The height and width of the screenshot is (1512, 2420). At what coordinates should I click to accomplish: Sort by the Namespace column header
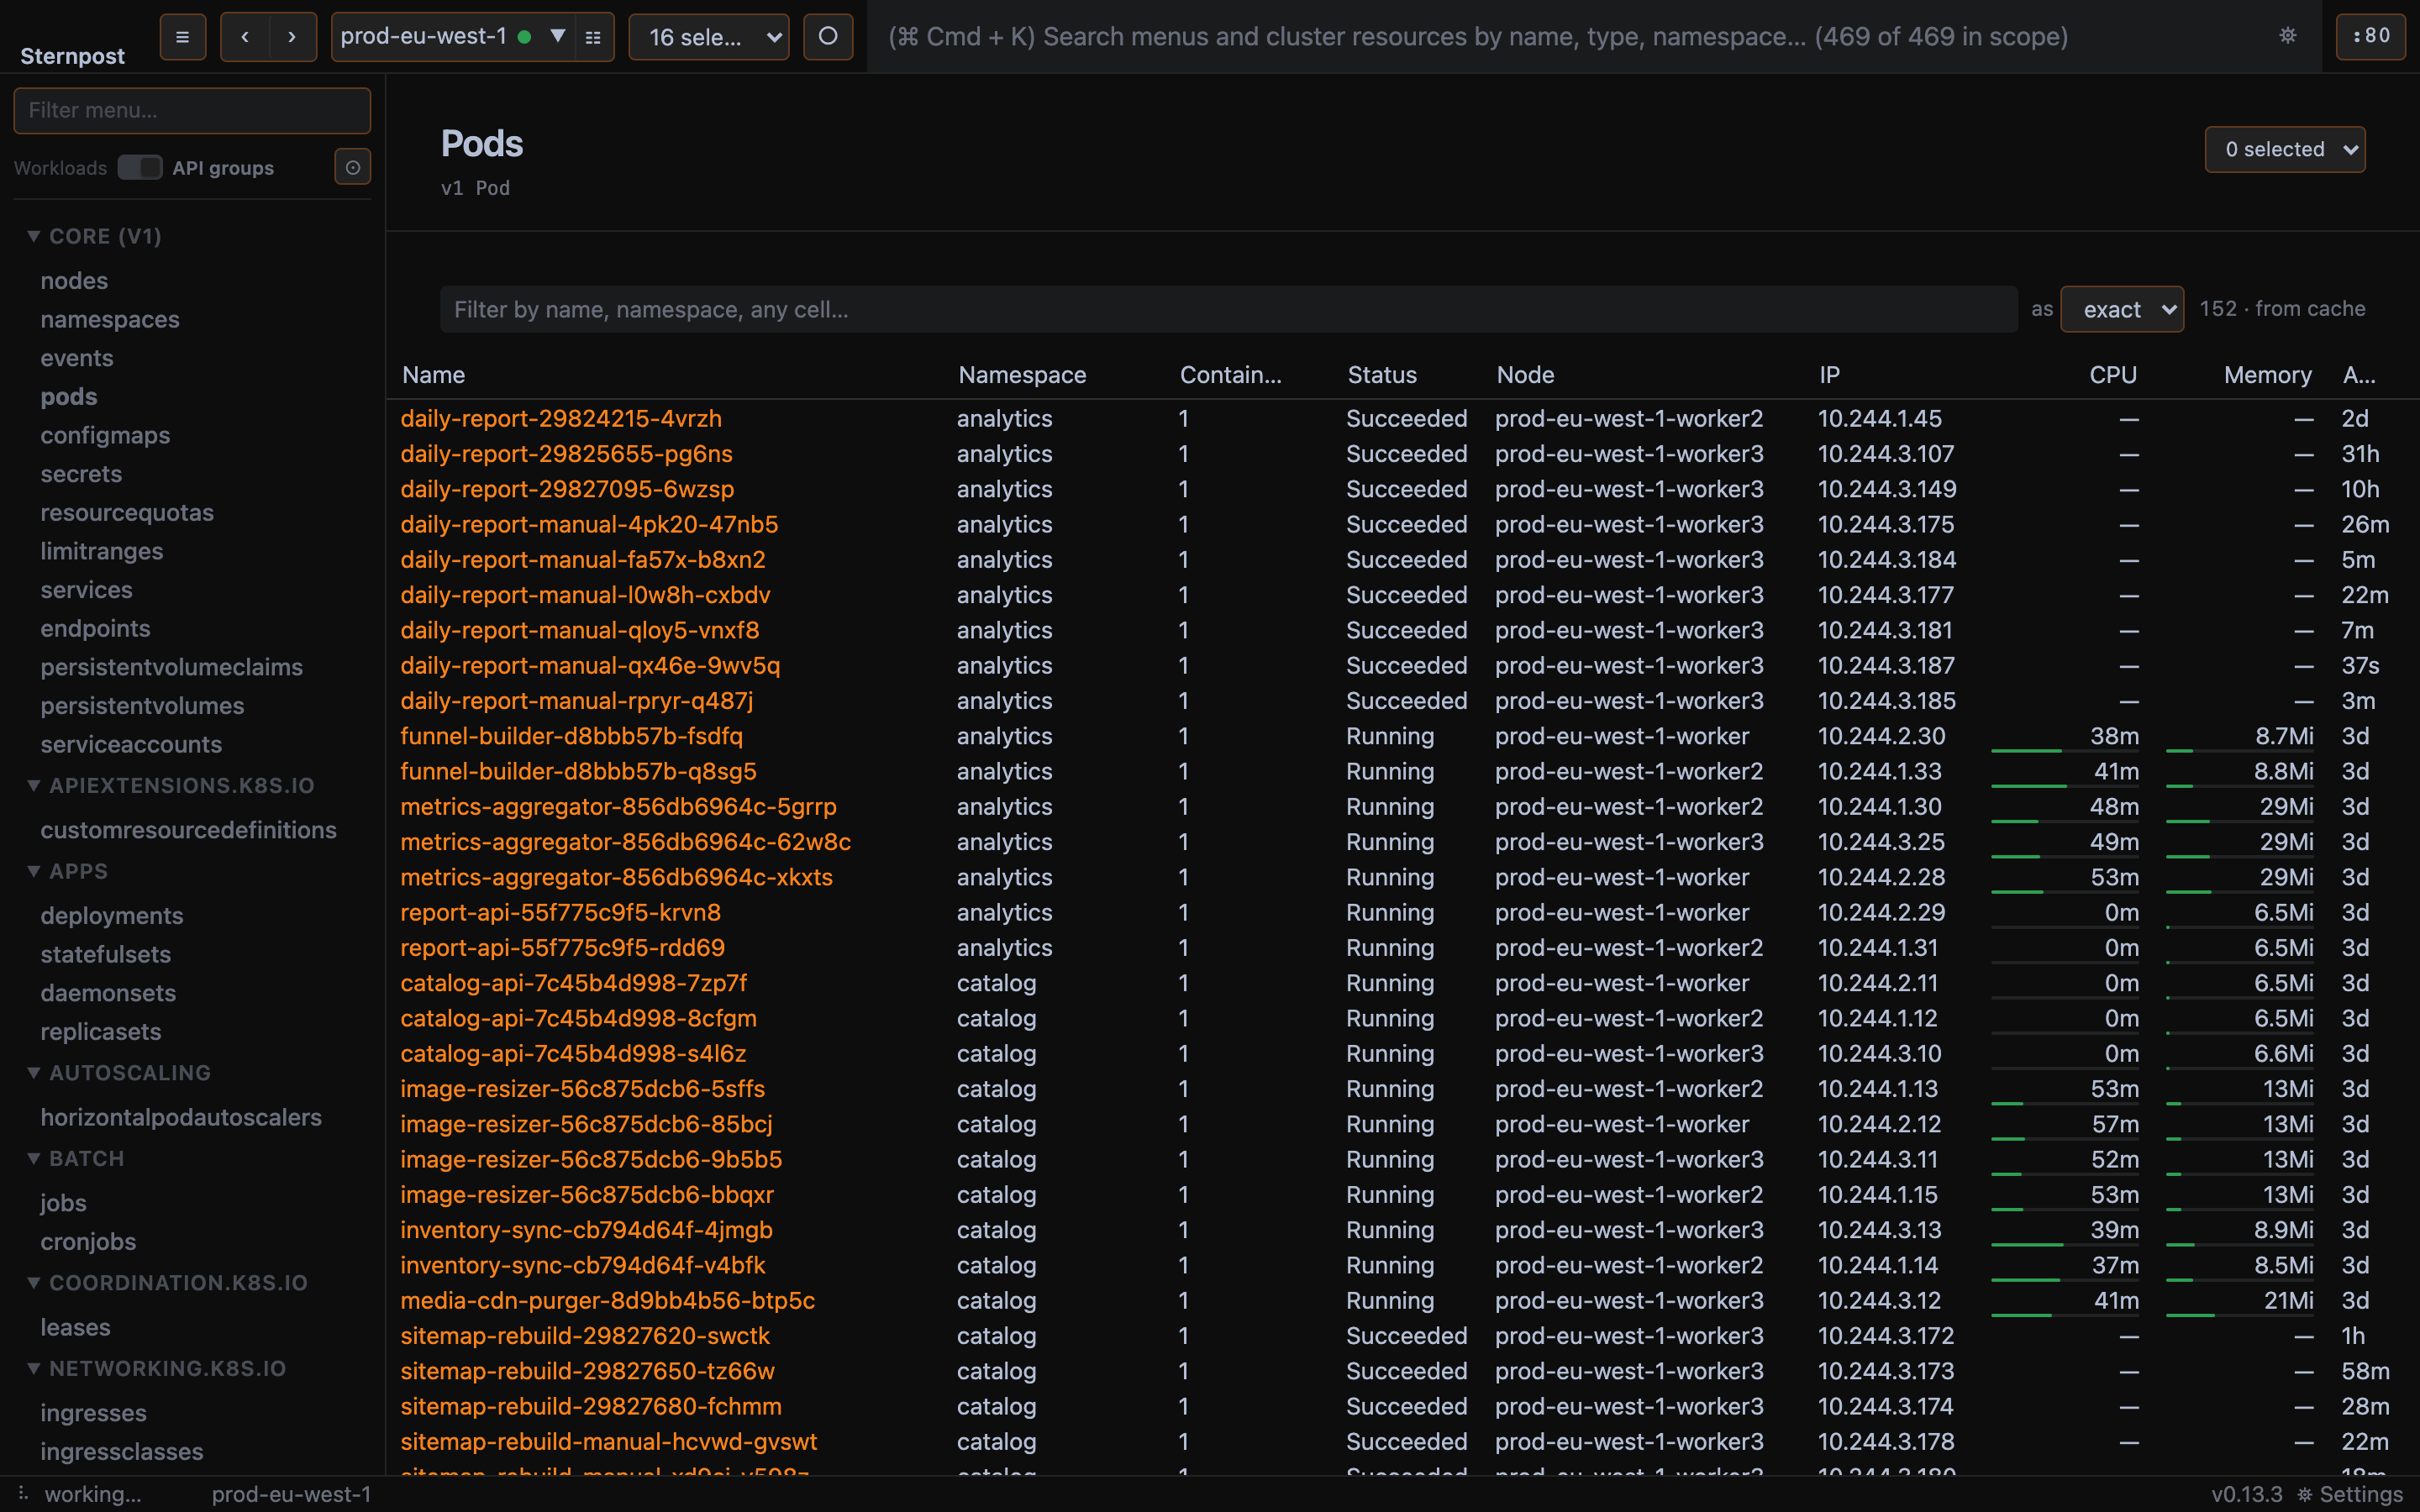[x=1021, y=374]
